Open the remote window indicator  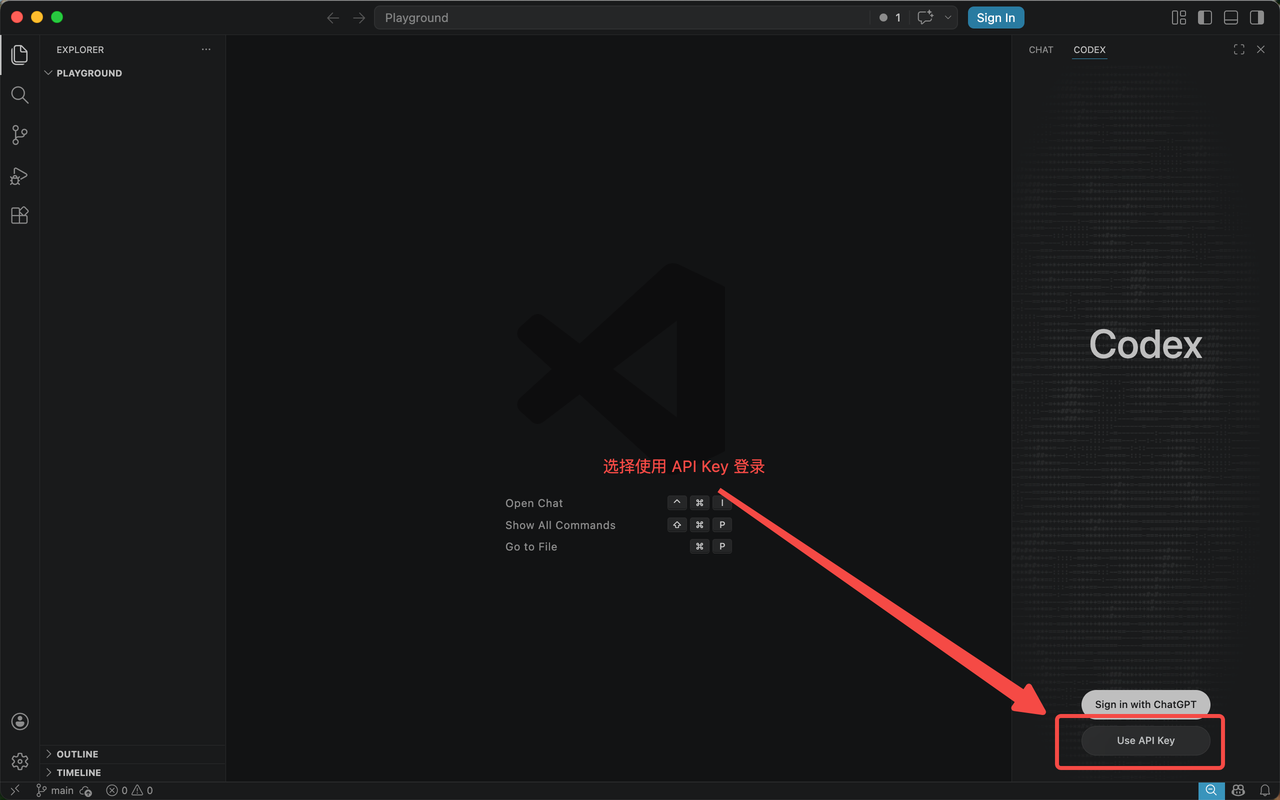[x=14, y=790]
